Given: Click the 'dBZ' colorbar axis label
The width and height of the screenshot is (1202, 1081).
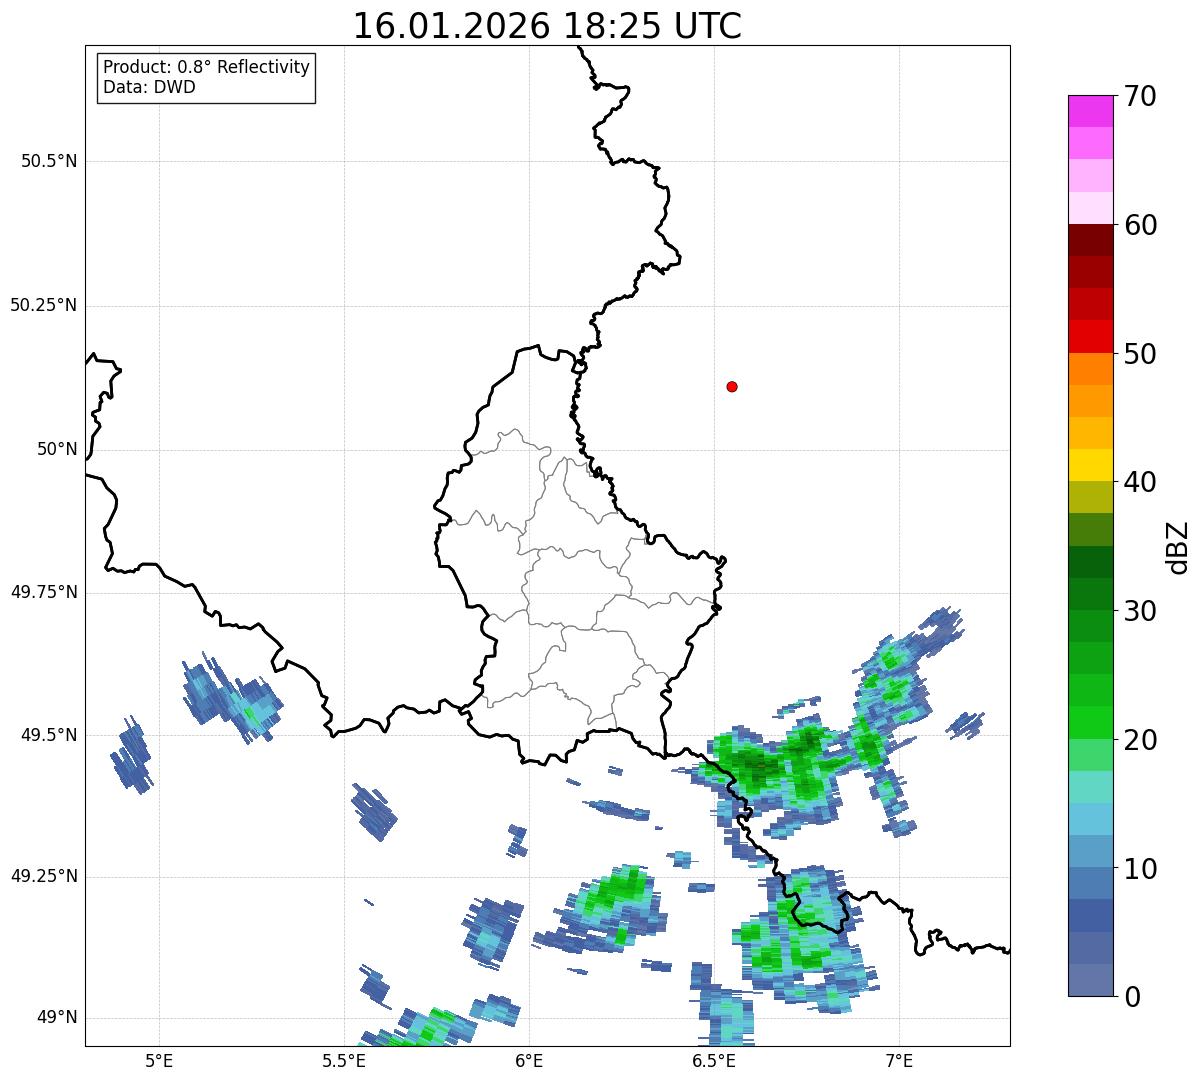Looking at the screenshot, I should pos(1178,546).
